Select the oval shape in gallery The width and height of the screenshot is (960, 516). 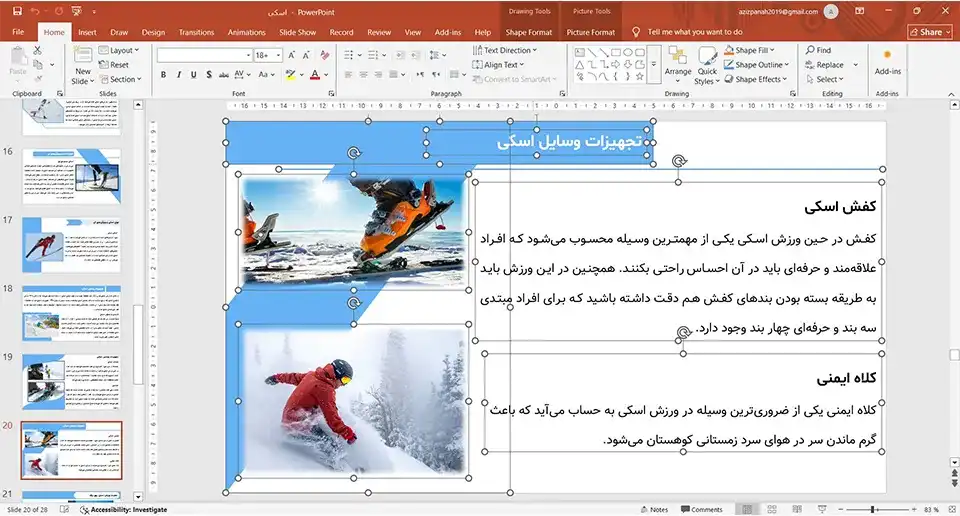tap(628, 53)
